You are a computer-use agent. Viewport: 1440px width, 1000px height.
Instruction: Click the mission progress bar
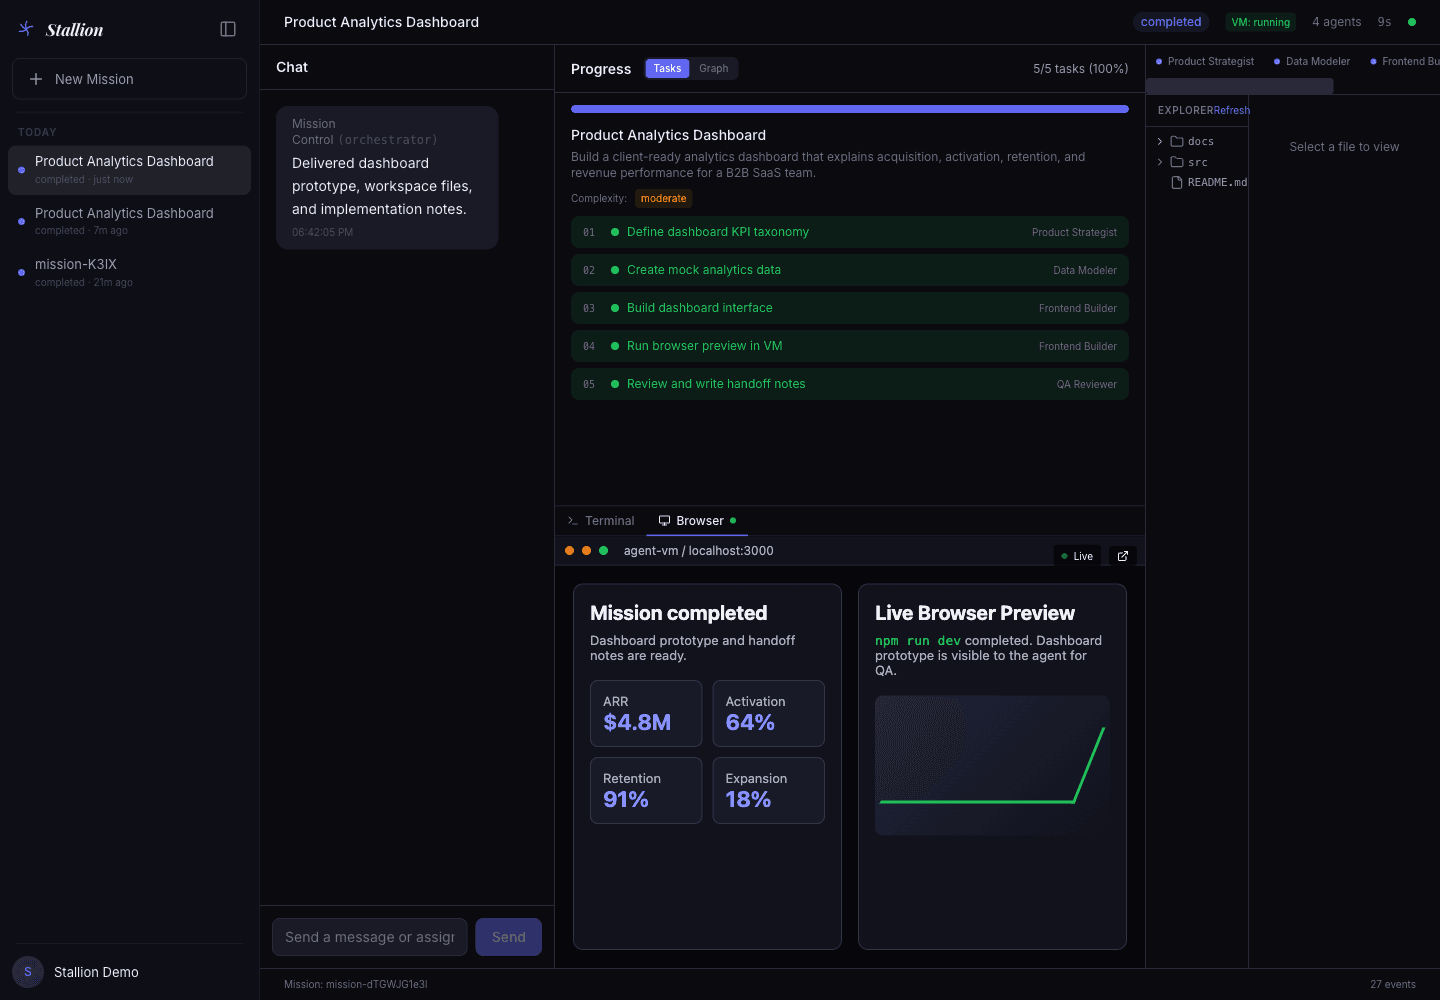(850, 109)
